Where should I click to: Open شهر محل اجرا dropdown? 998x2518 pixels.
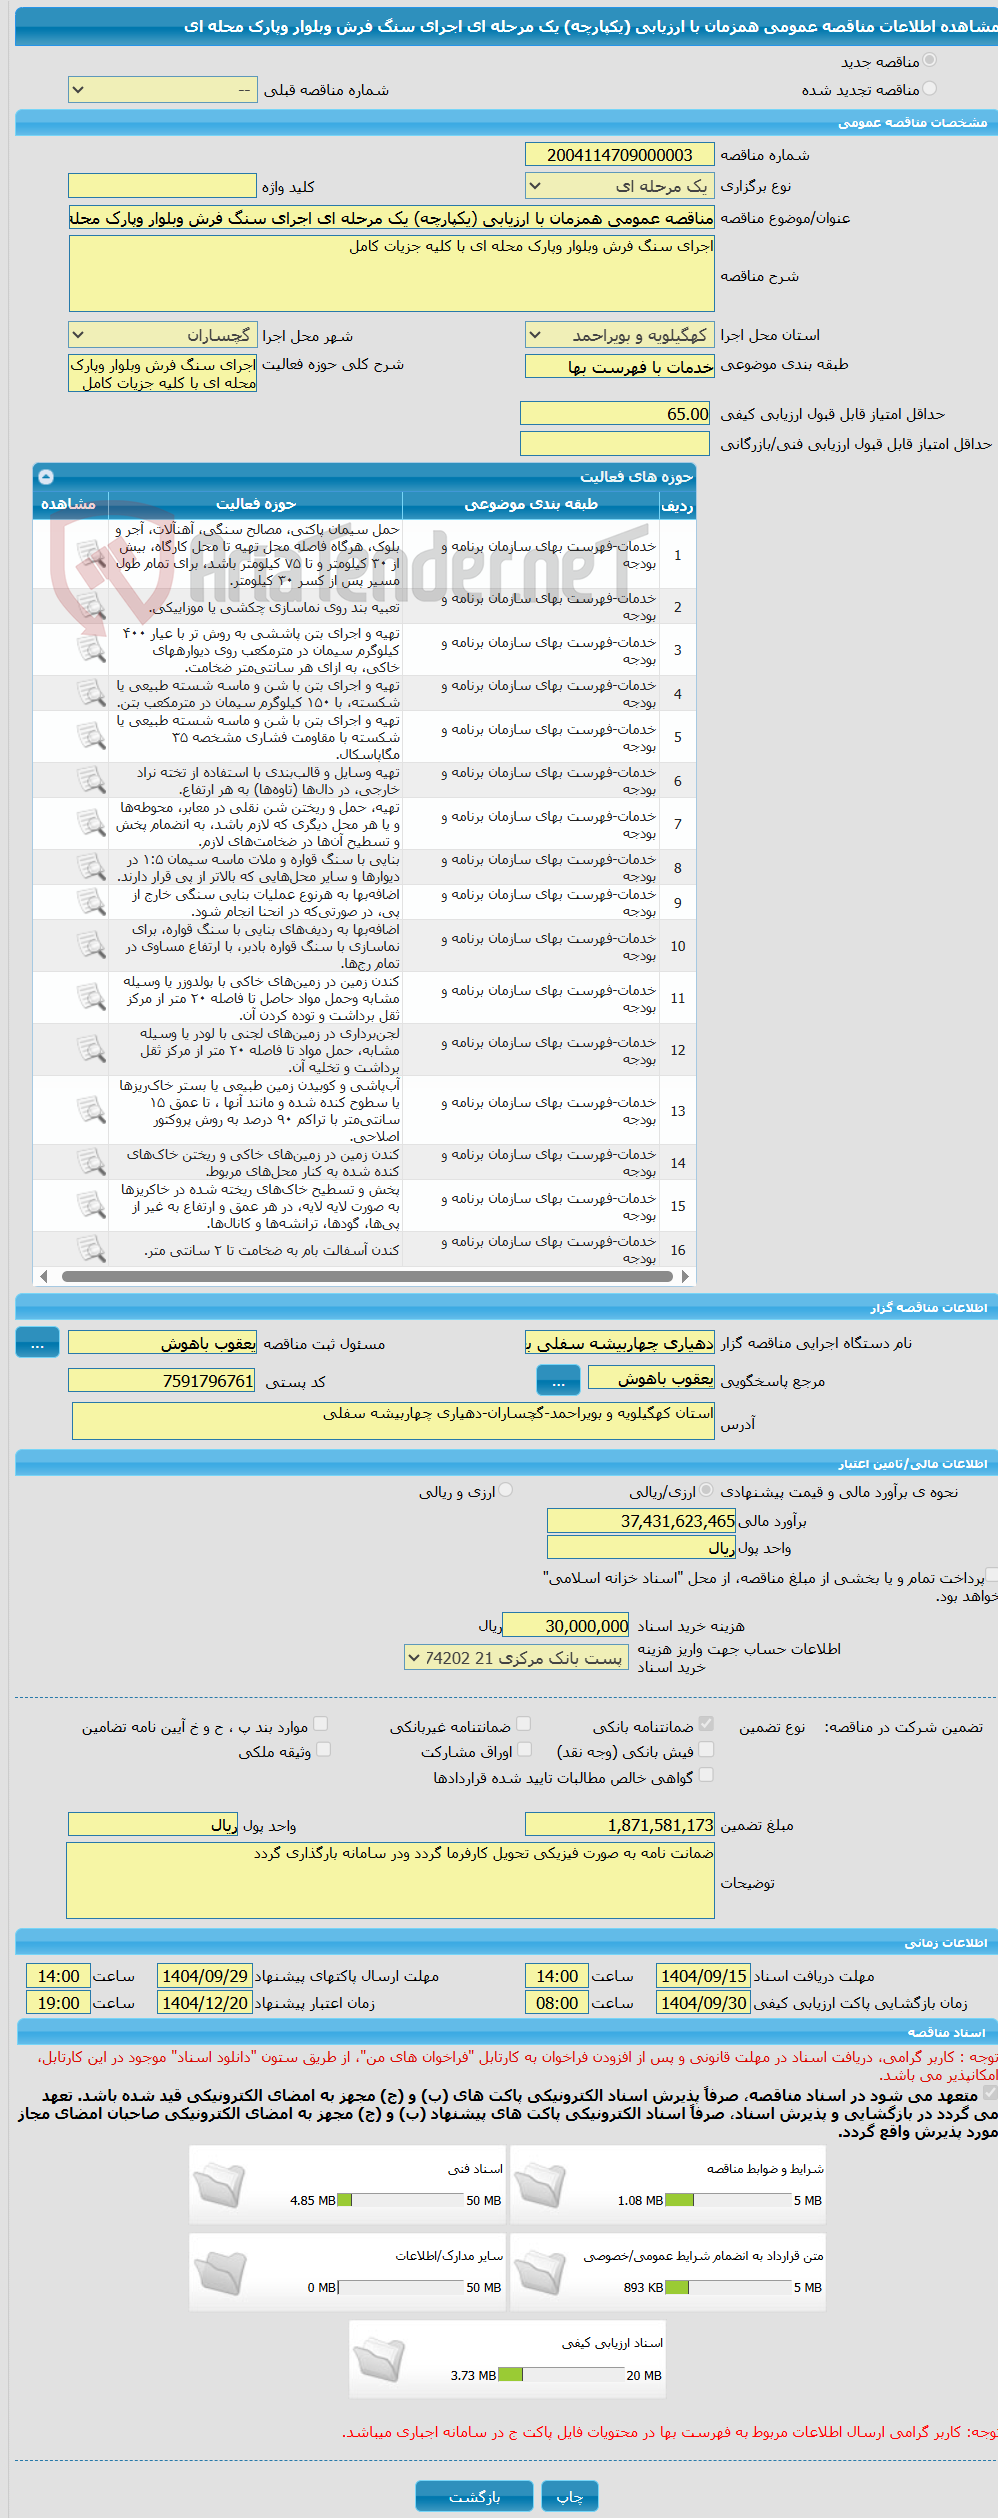pyautogui.click(x=163, y=335)
